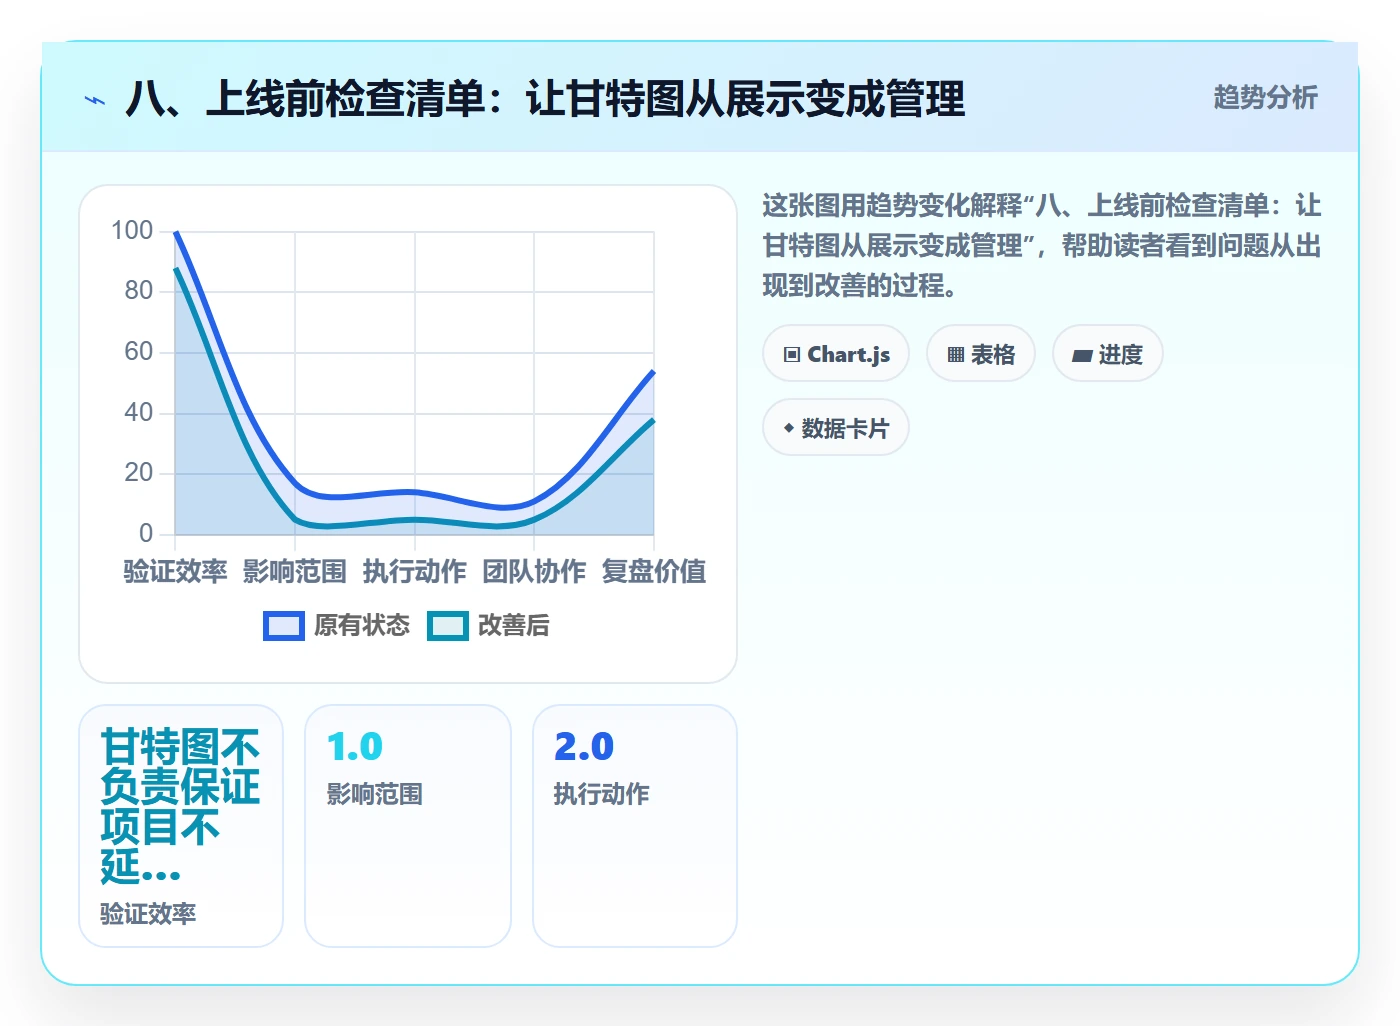Click the diamond icon in the 数据卡片 tag
The height and width of the screenshot is (1026, 1400).
click(x=789, y=429)
